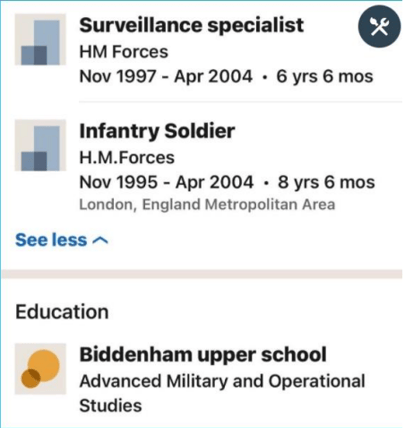The height and width of the screenshot is (428, 405).
Task: Click the 6 yrs 6 mos duration
Action: coord(324,77)
